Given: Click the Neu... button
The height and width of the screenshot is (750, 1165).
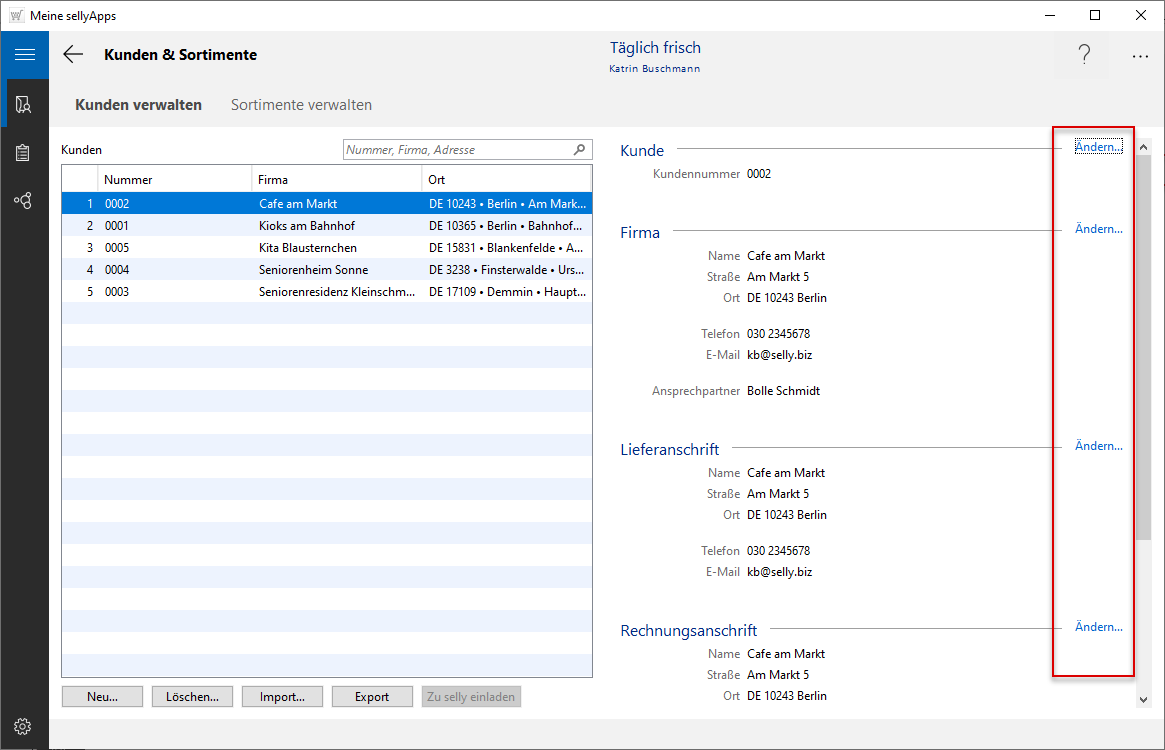Looking at the screenshot, I should [102, 697].
